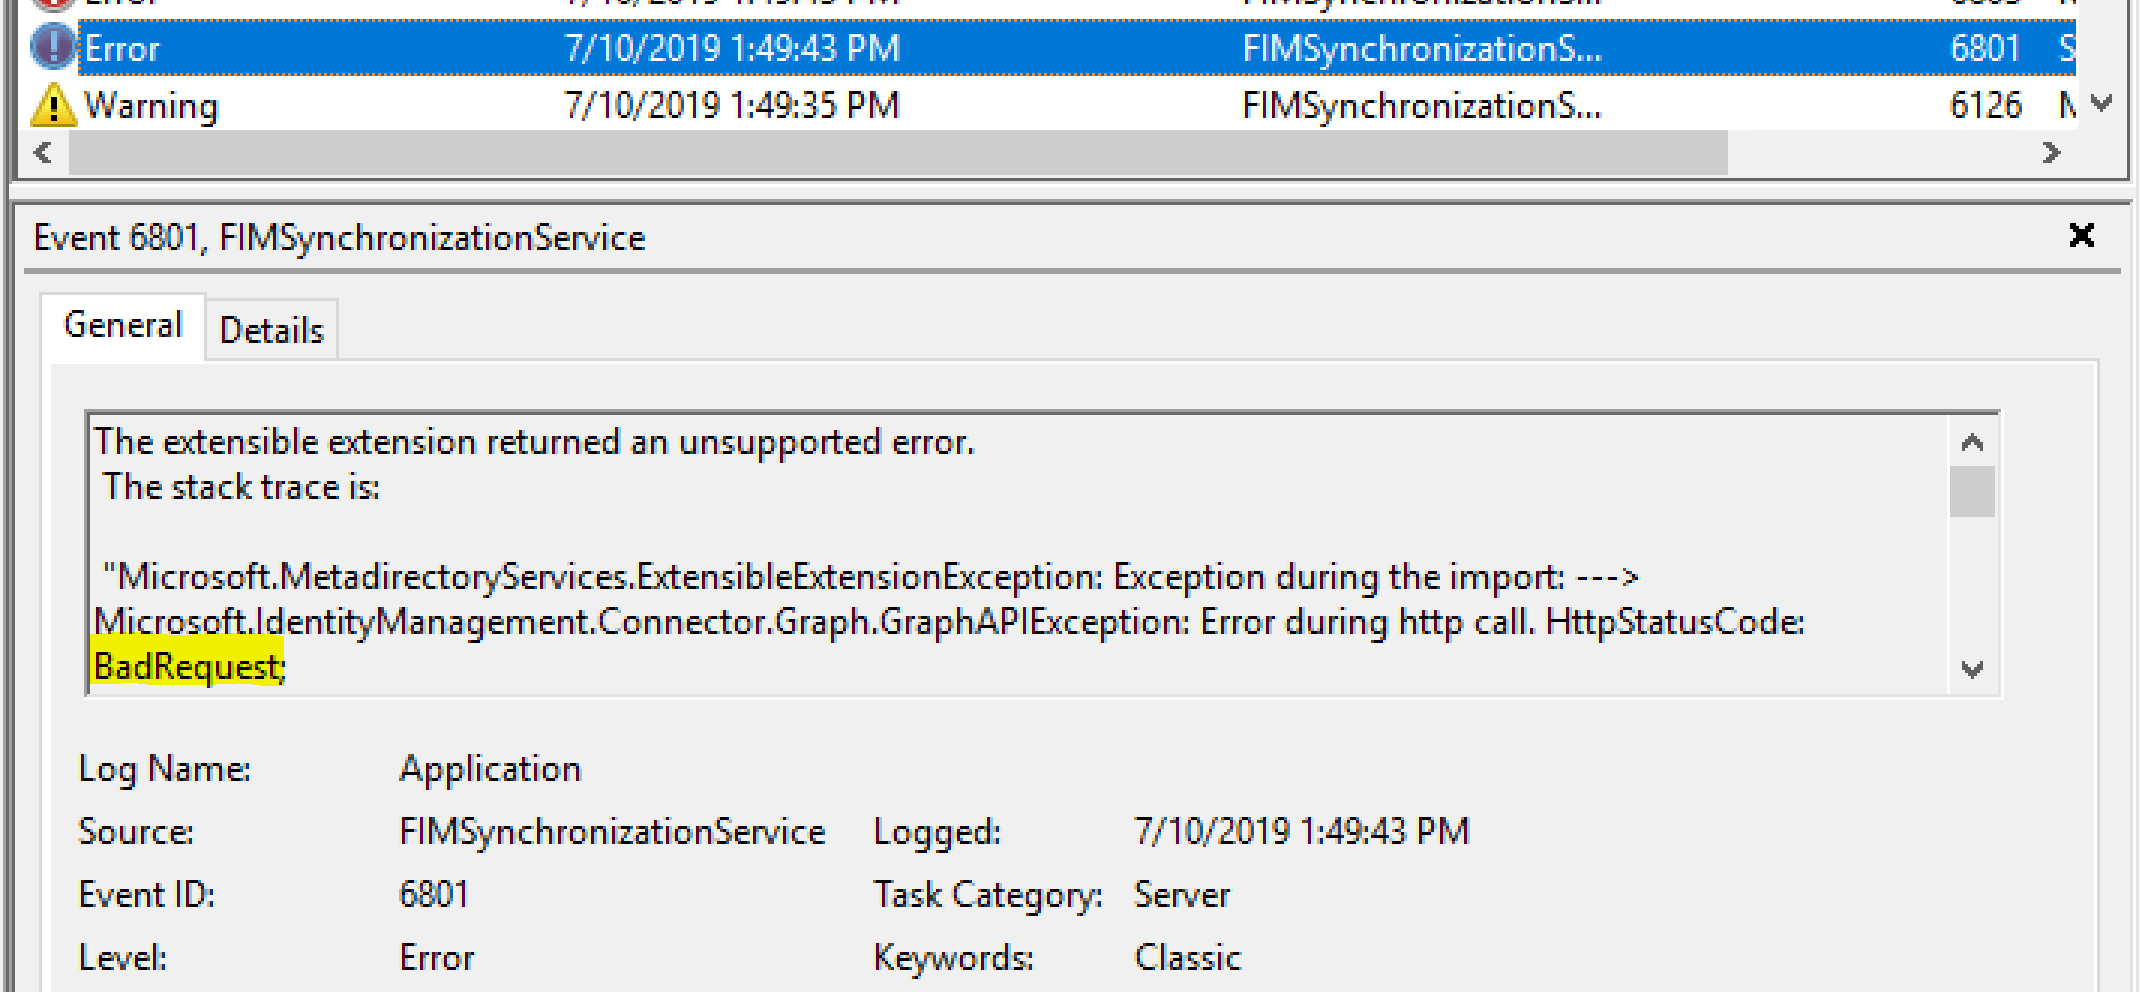The width and height of the screenshot is (2142, 992).
Task: Click the error icon in selected row
Action: pyautogui.click(x=52, y=47)
